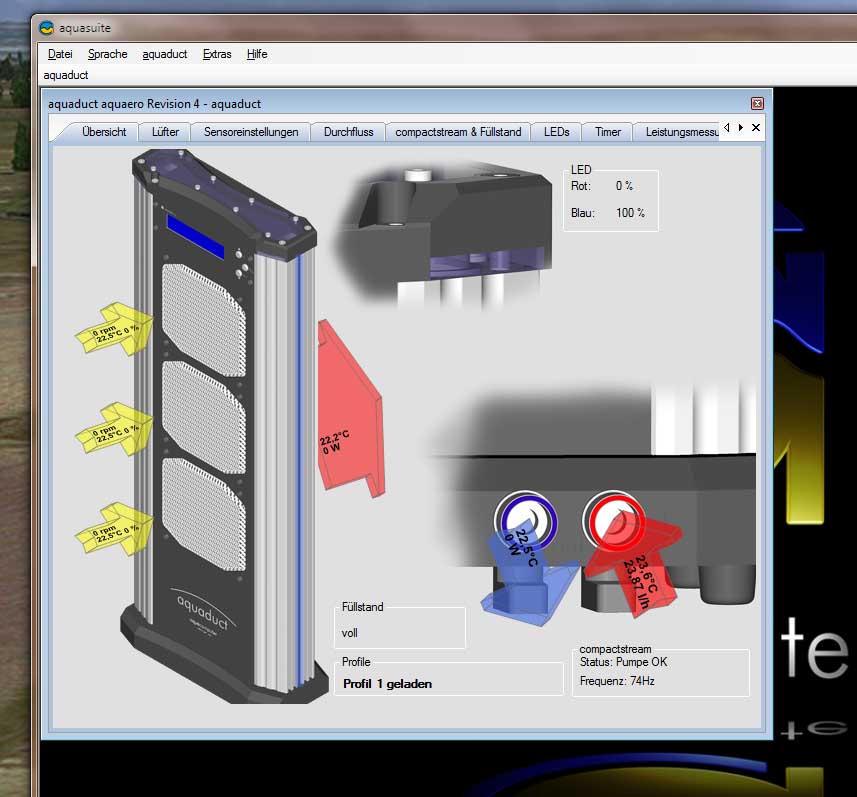Viewport: 857px width, 797px height.
Task: Click the bottom yellow fan airflow arrow
Action: pyautogui.click(x=115, y=527)
